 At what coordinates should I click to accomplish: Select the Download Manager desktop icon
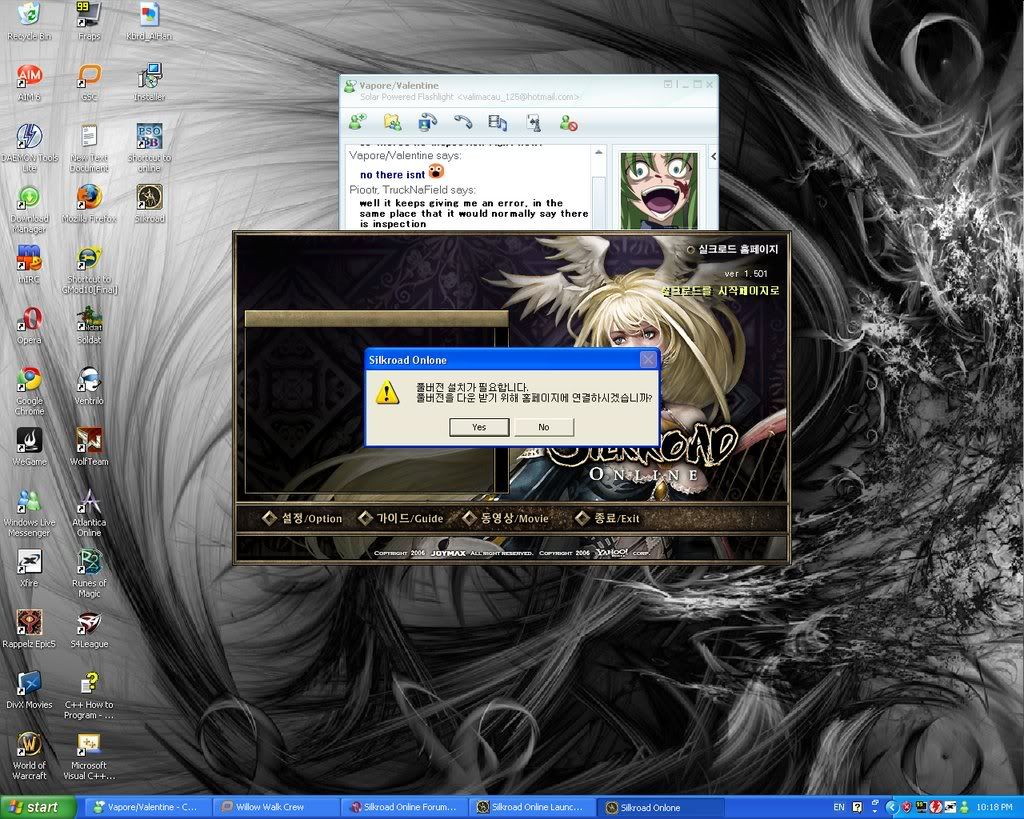point(29,209)
